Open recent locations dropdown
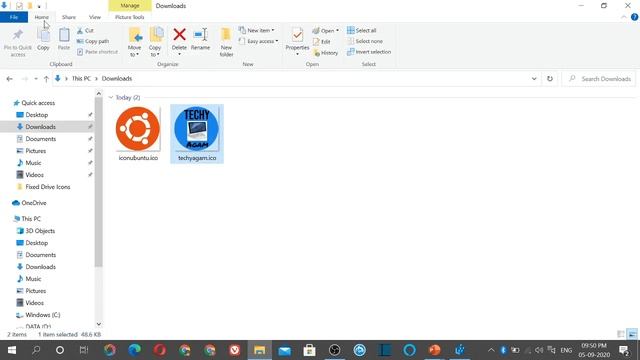Screen dimensions: 640x360 [36, 79]
